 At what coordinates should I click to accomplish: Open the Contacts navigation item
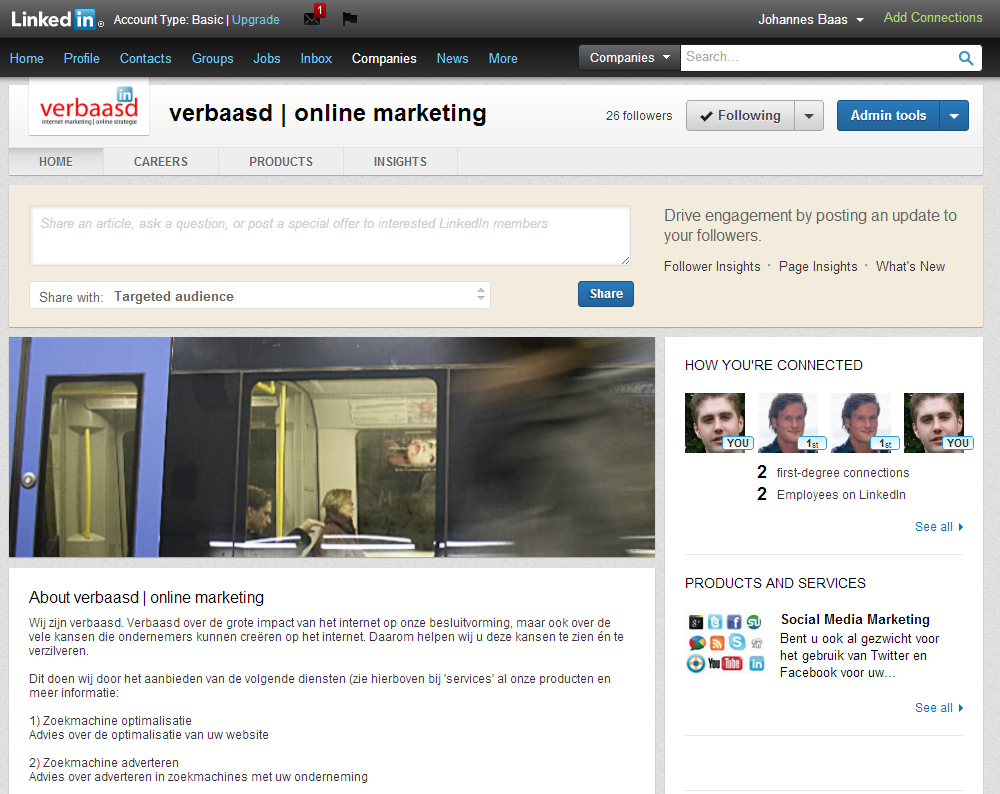coord(145,59)
